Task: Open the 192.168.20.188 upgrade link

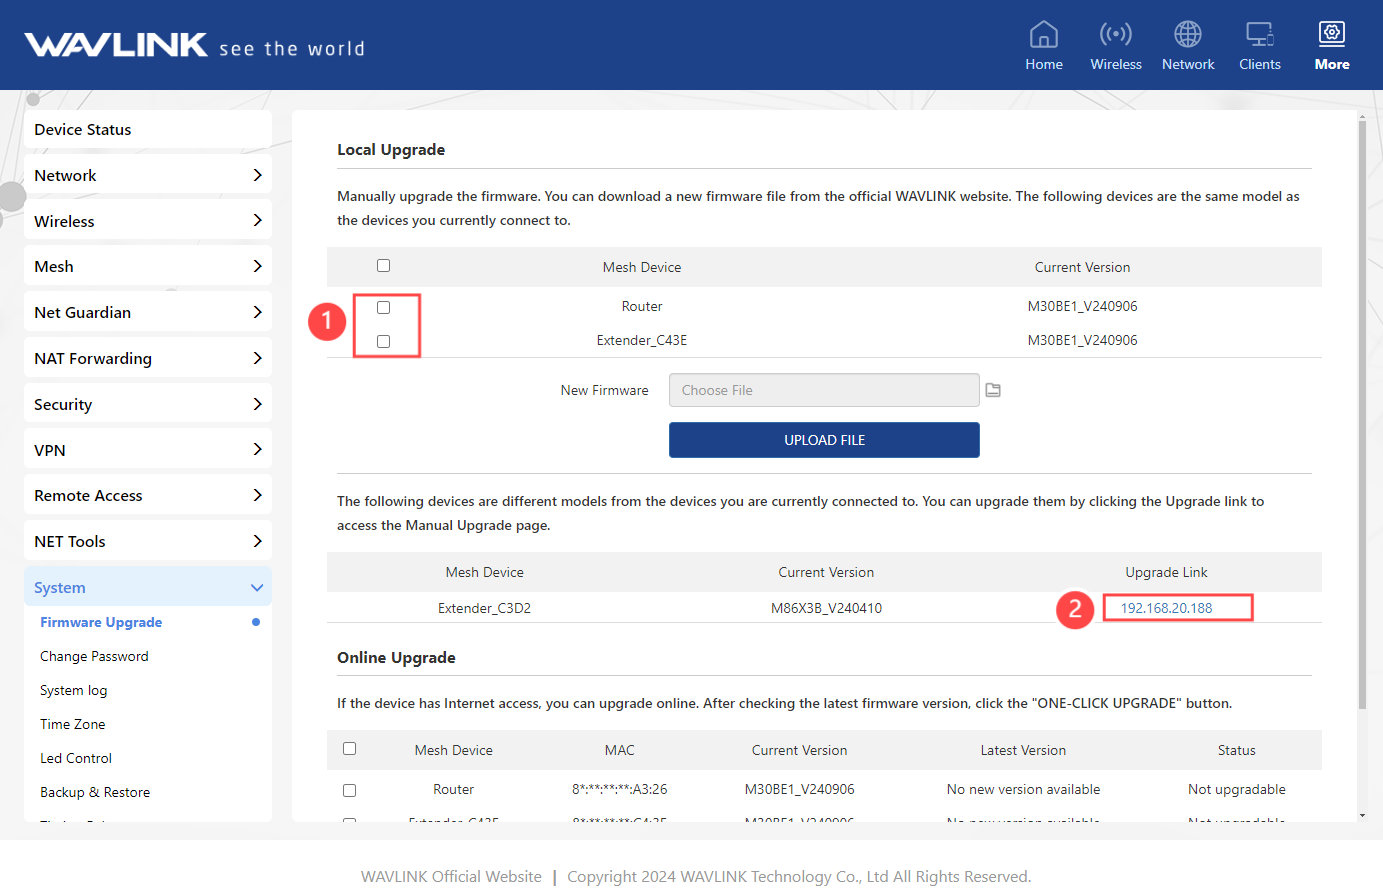Action: click(x=1166, y=608)
